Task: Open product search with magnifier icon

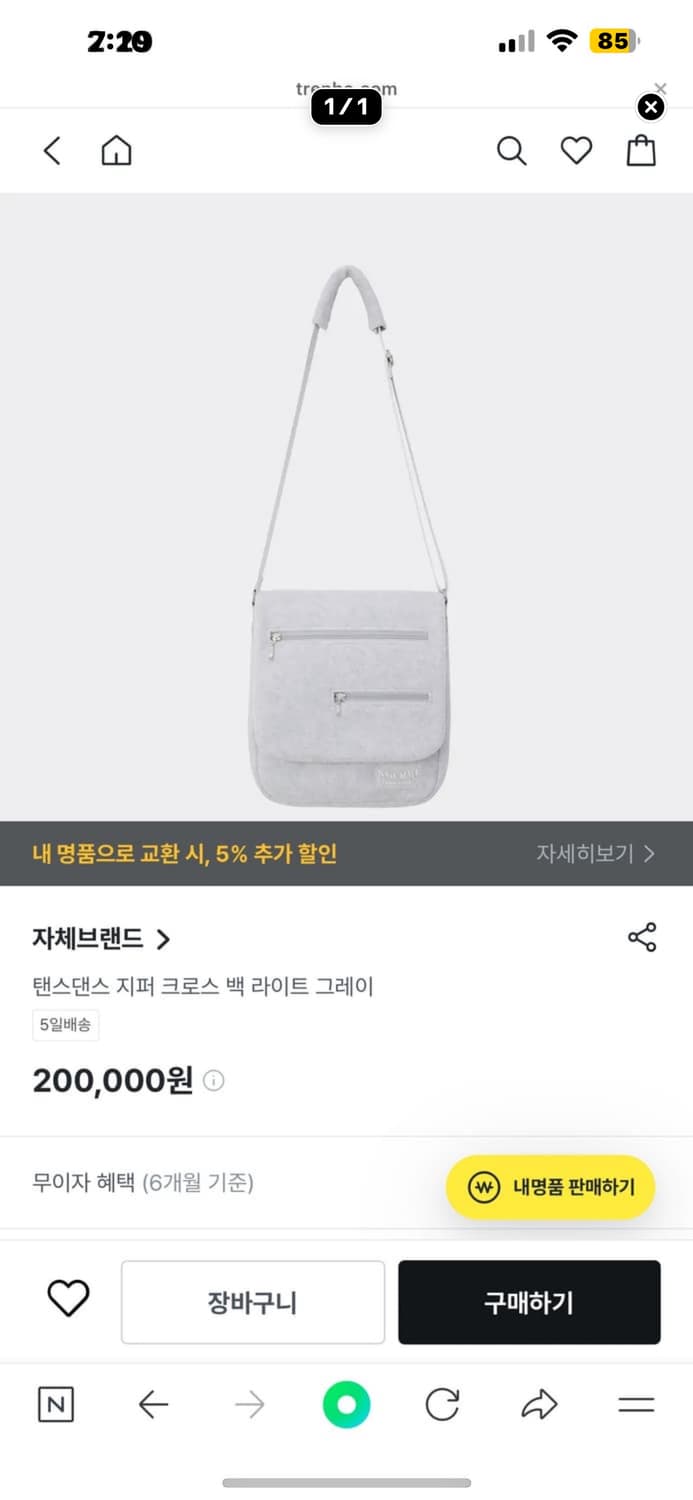Action: coord(511,150)
